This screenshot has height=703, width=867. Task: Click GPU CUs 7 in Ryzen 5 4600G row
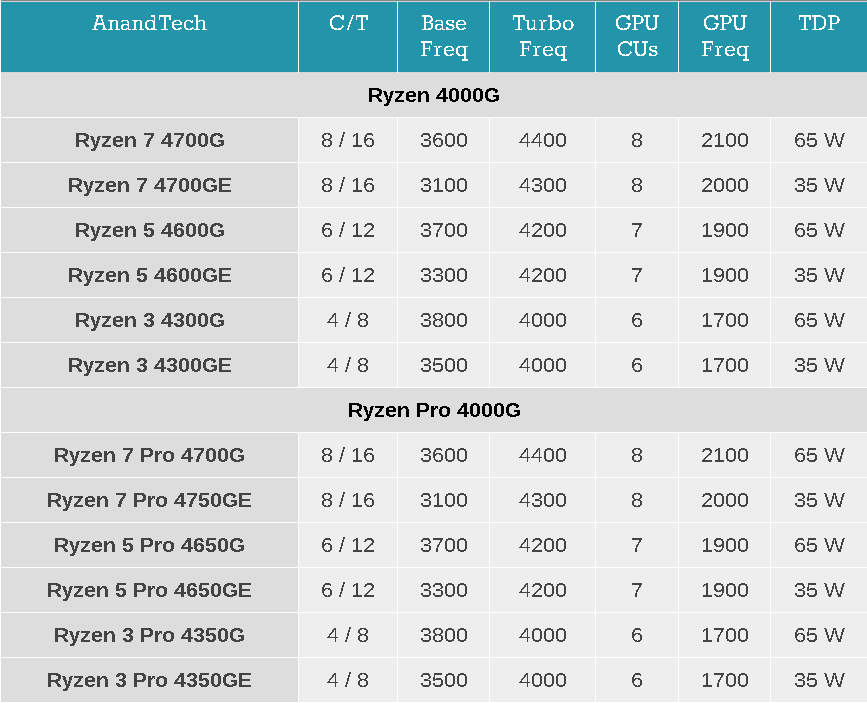pos(637,230)
